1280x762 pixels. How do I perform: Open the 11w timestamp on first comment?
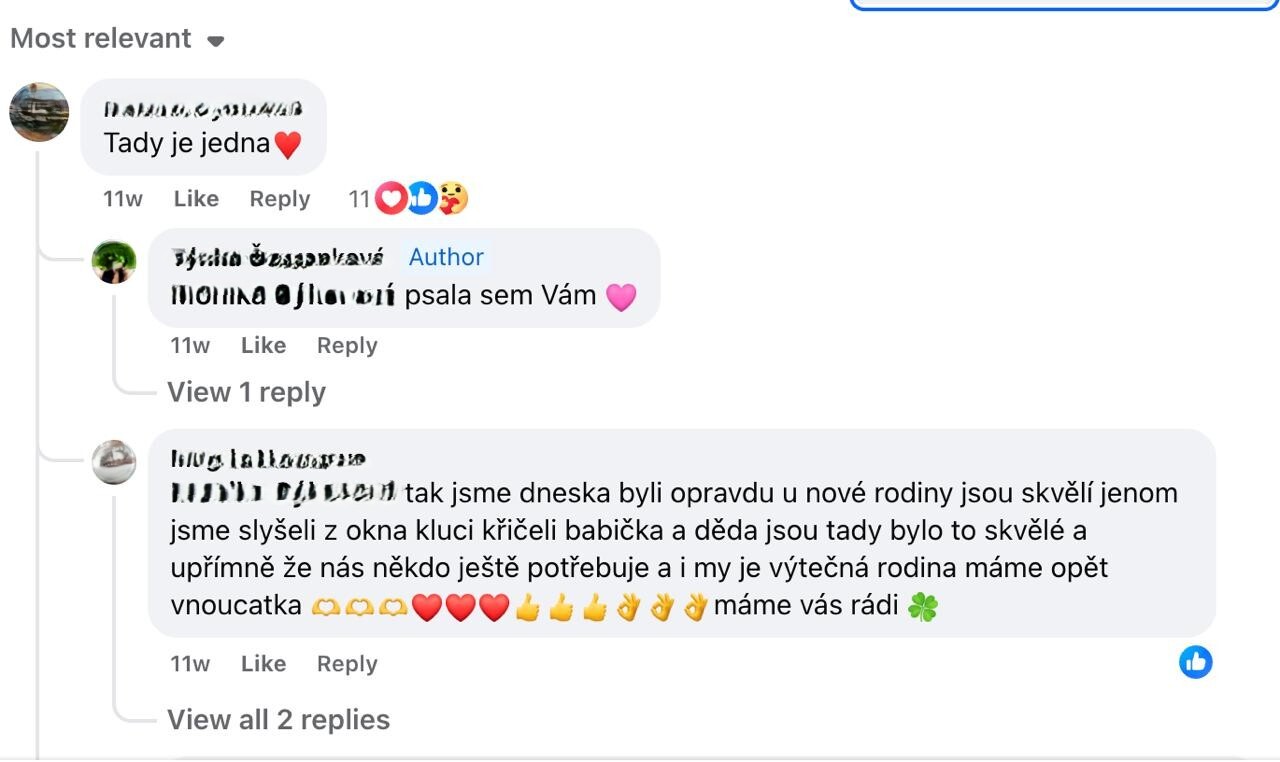pyautogui.click(x=122, y=199)
